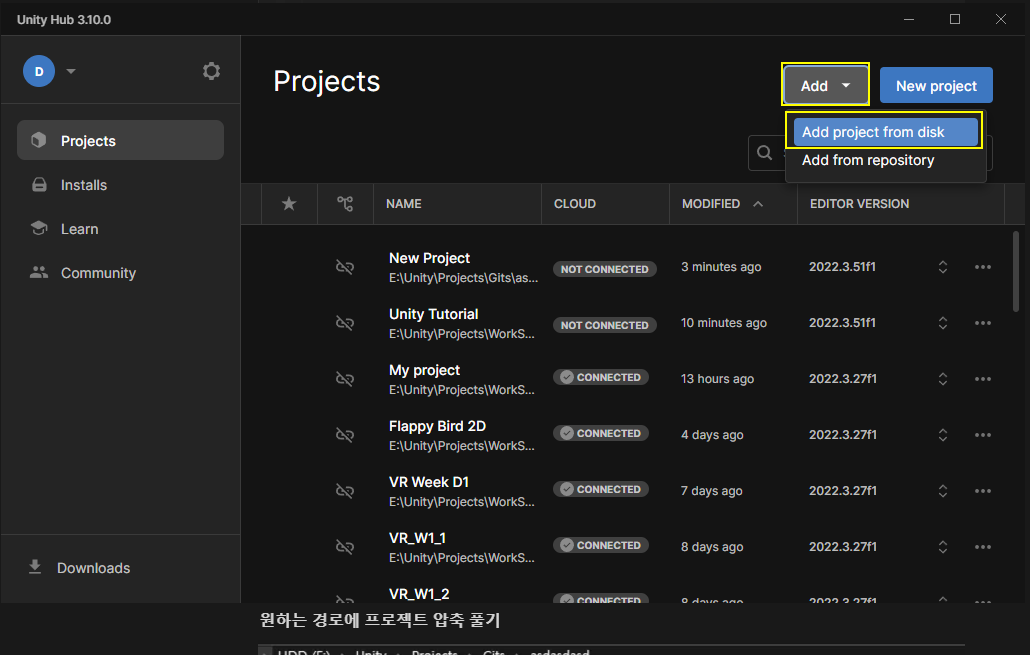Click CONNECTED badge for My project

coord(600,377)
